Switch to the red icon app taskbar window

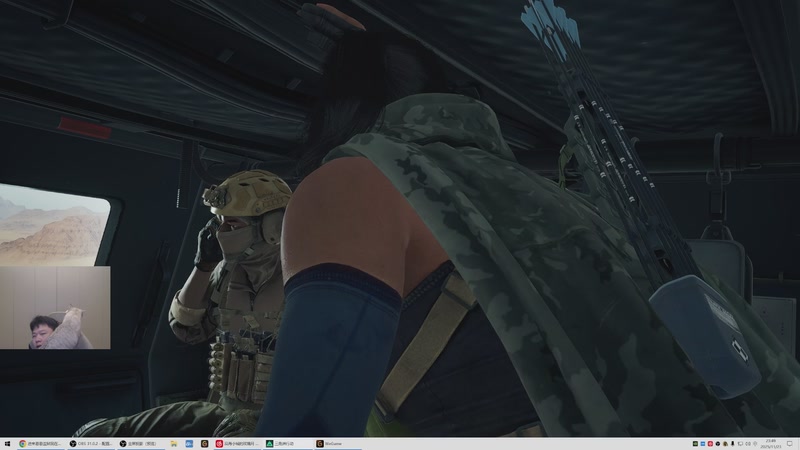(238, 444)
